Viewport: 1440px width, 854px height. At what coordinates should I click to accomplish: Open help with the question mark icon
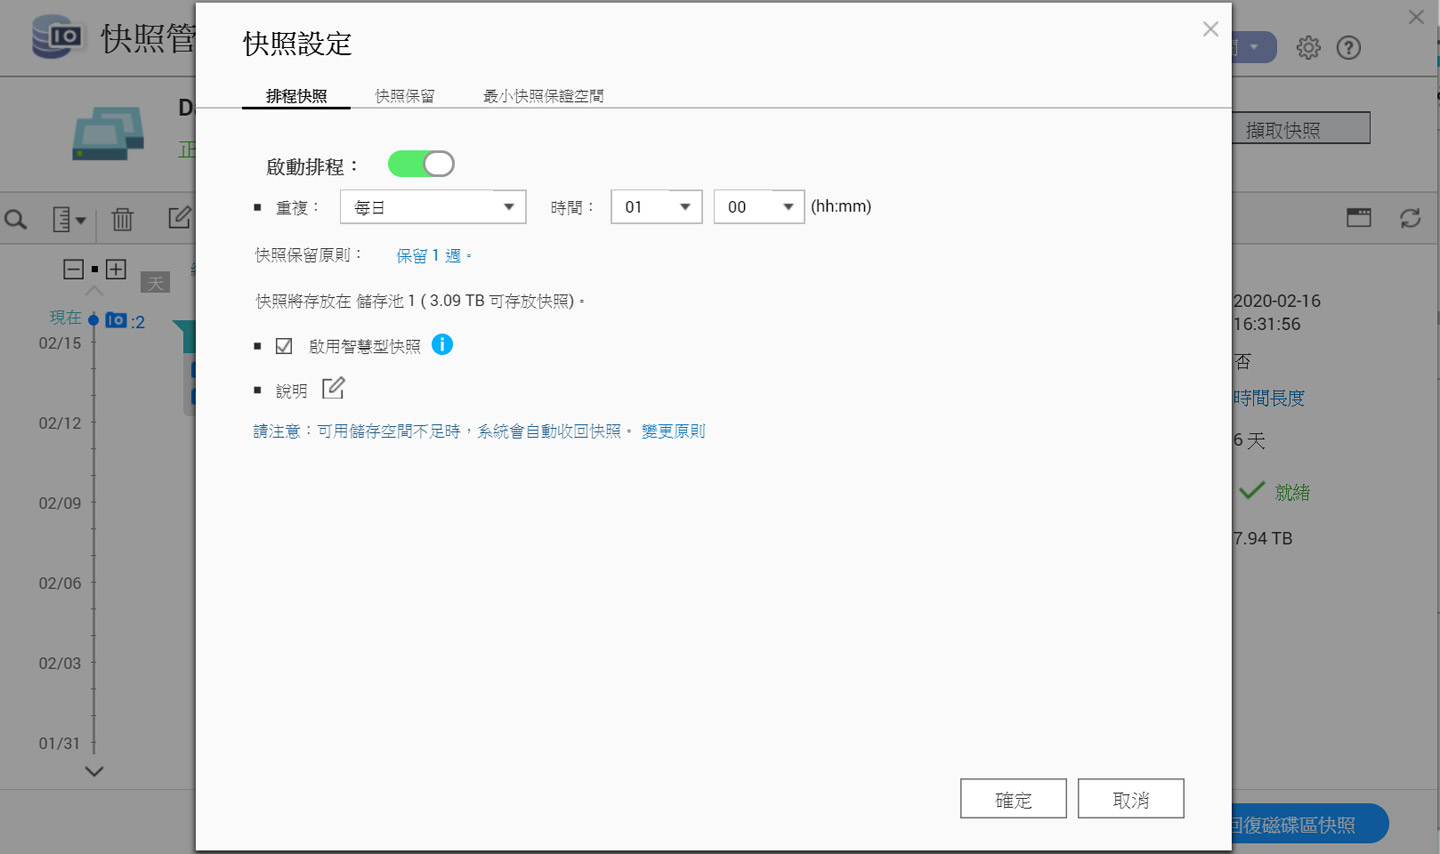(x=1348, y=47)
